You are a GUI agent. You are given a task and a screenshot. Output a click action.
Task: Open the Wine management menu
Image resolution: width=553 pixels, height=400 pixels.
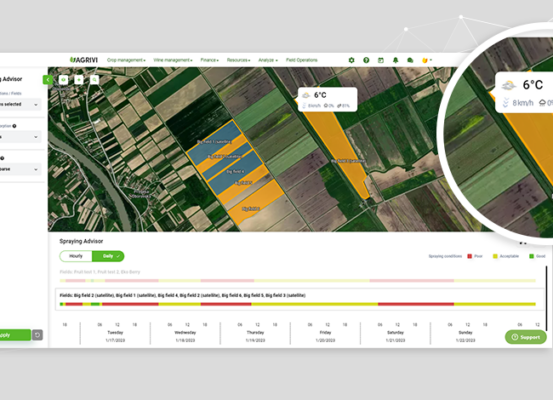(173, 60)
